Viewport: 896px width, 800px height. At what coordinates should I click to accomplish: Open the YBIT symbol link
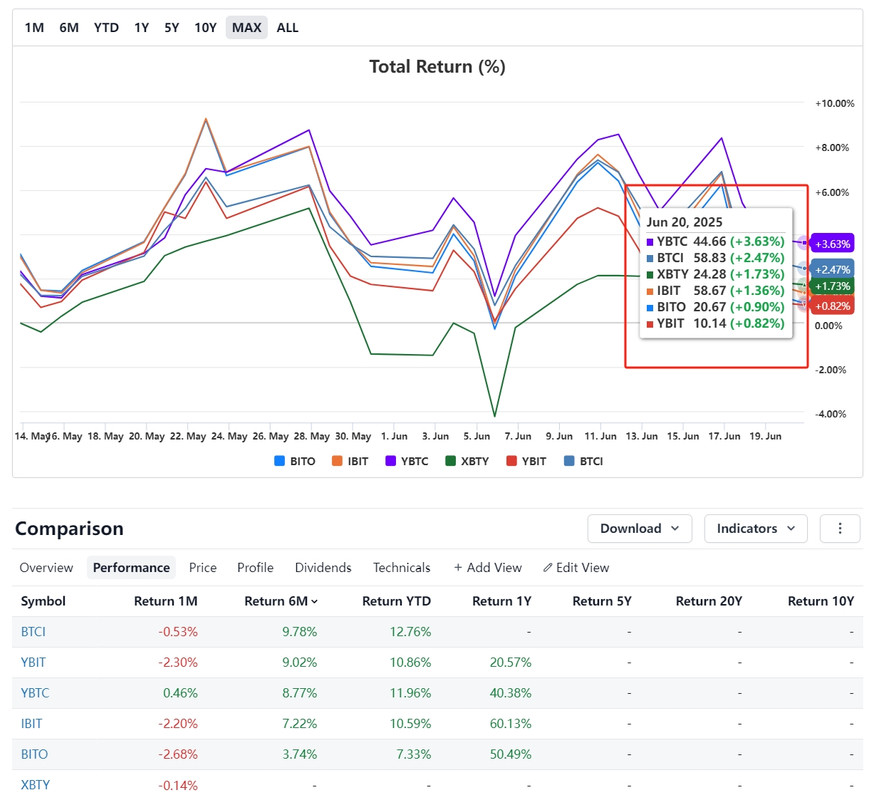coord(33,662)
